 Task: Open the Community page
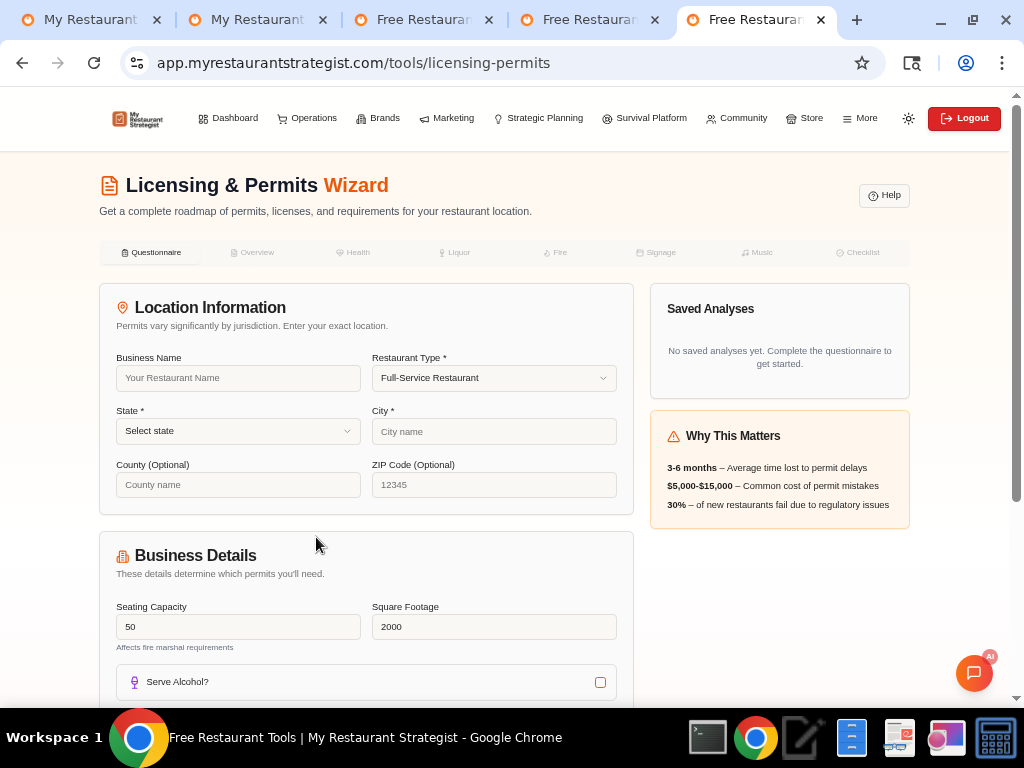point(736,118)
